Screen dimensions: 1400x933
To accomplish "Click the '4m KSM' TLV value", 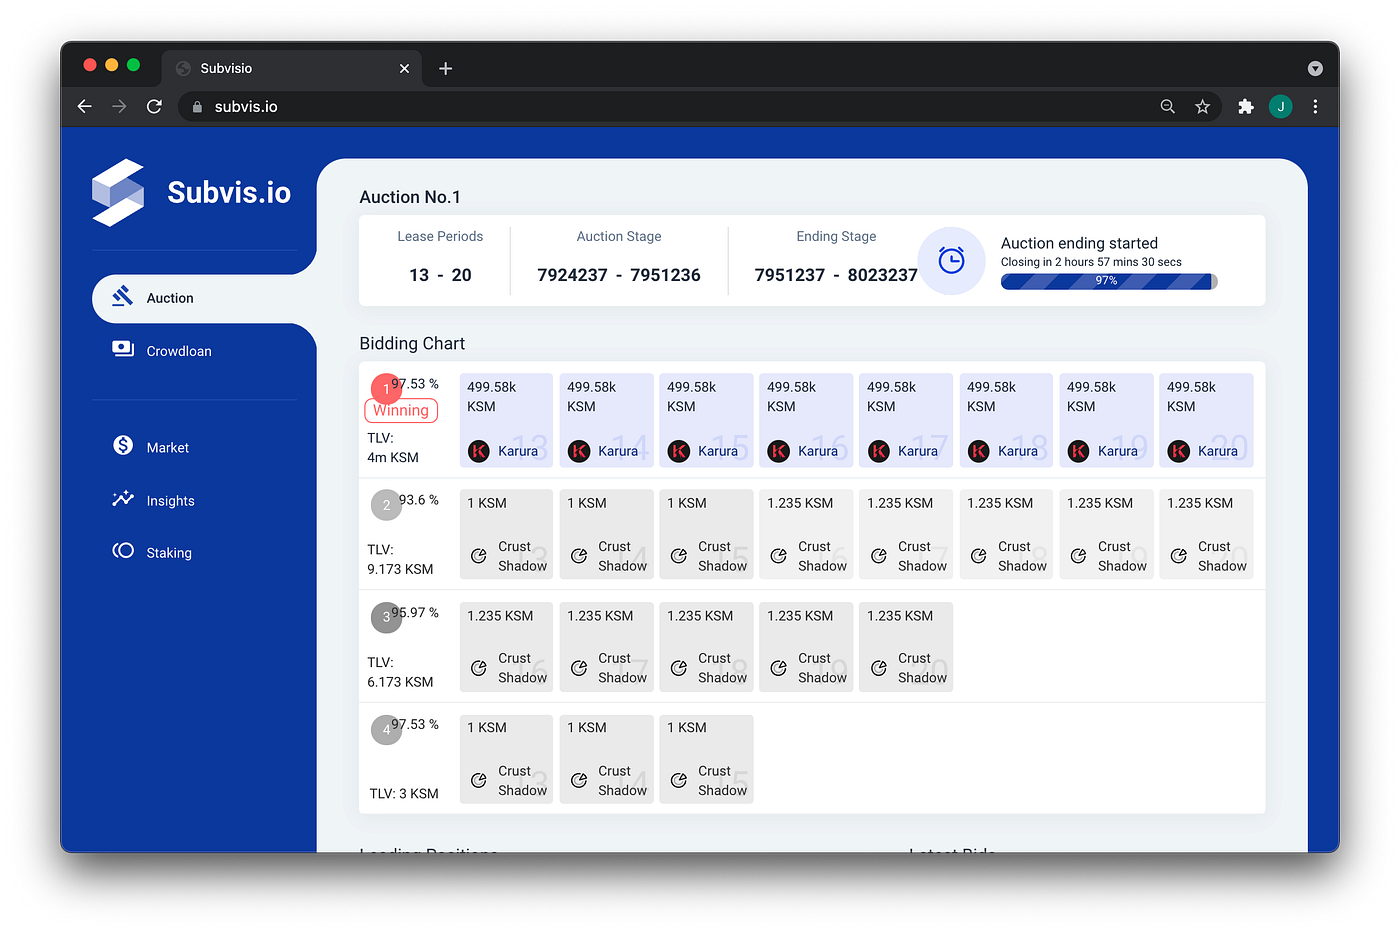I will 393,457.
